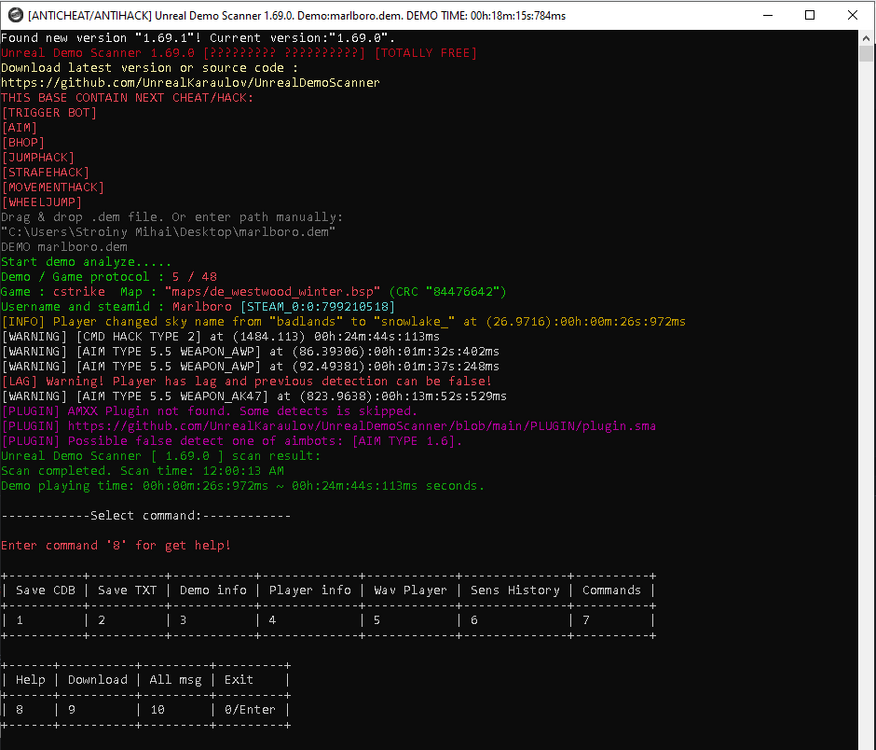Click the Exit cell in lower table
The width and height of the screenshot is (876, 750).
click(x=238, y=680)
